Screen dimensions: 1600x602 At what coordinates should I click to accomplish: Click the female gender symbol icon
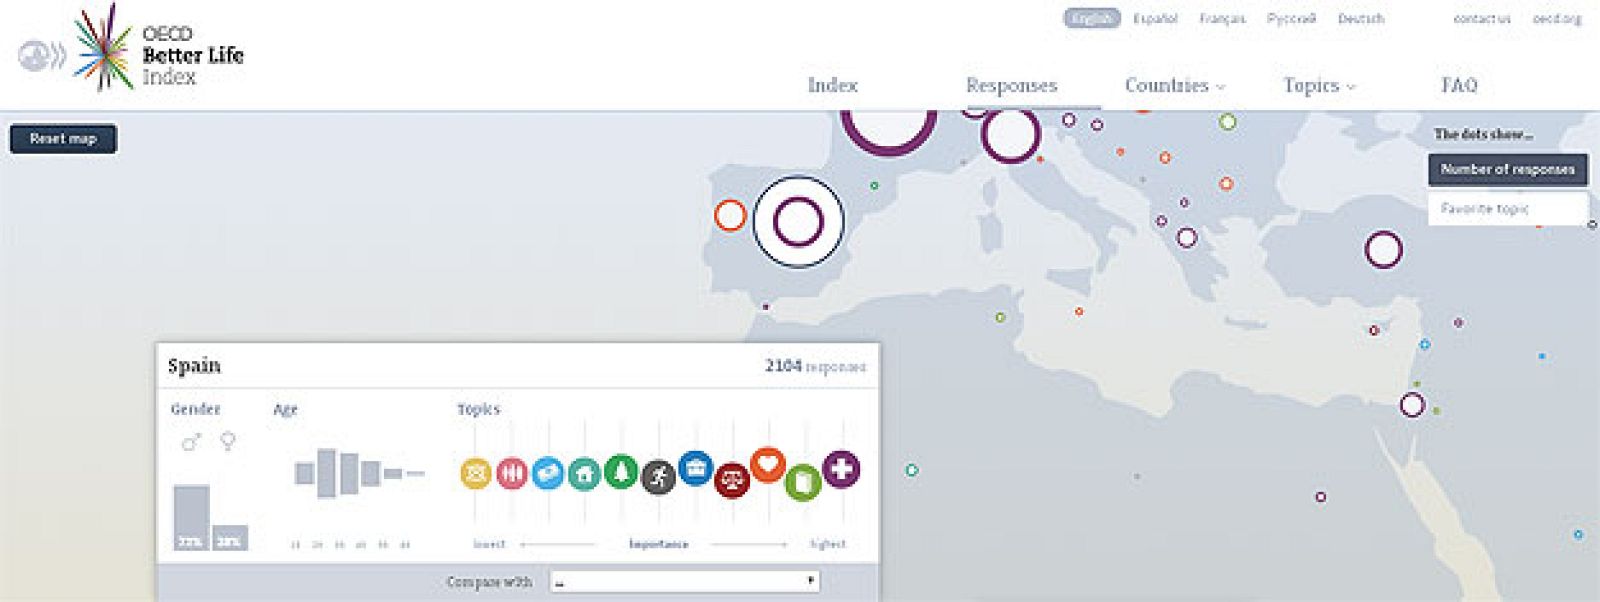228,441
